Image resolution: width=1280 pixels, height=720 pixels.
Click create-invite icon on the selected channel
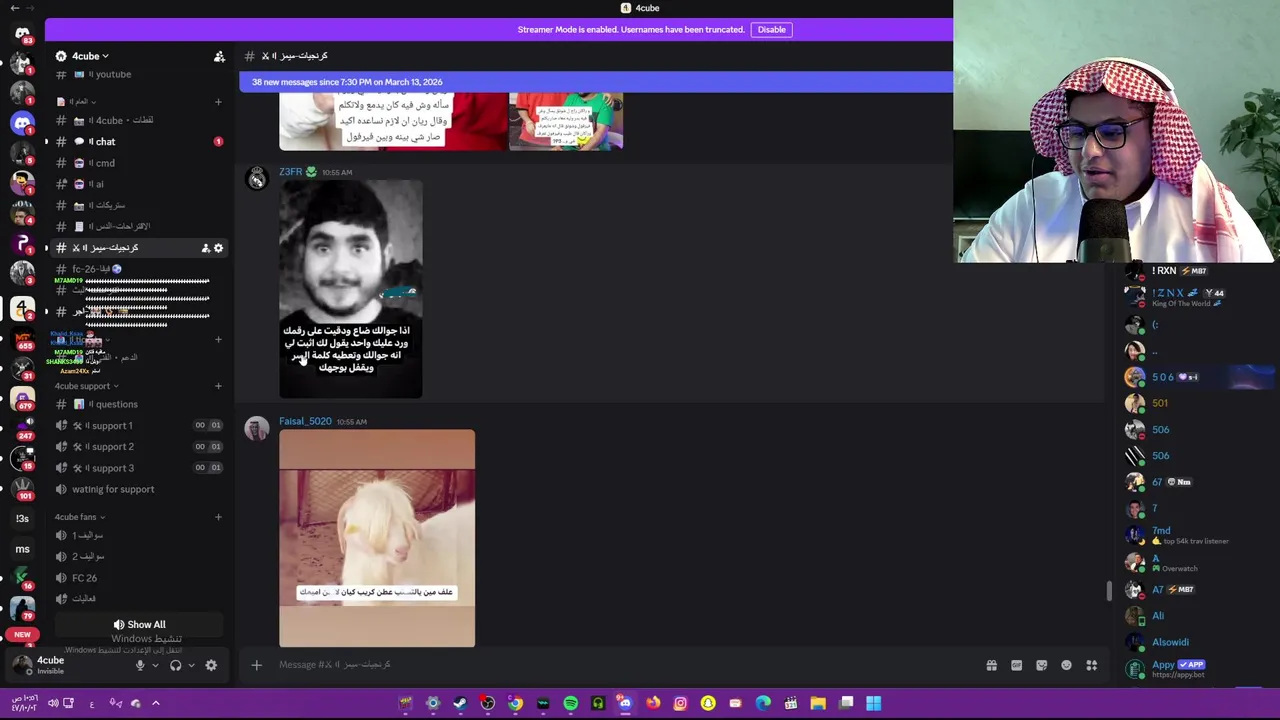point(205,248)
